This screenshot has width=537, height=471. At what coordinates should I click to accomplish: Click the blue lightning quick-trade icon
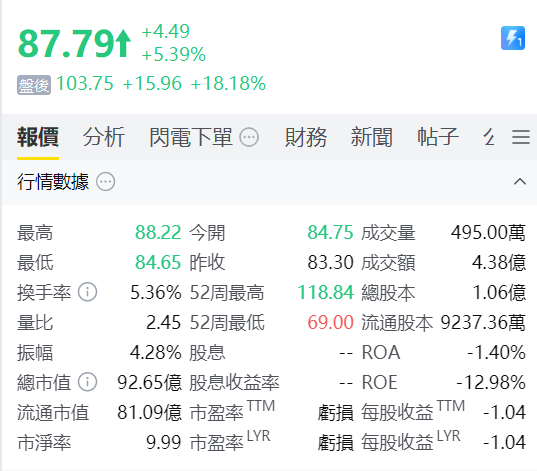click(513, 38)
